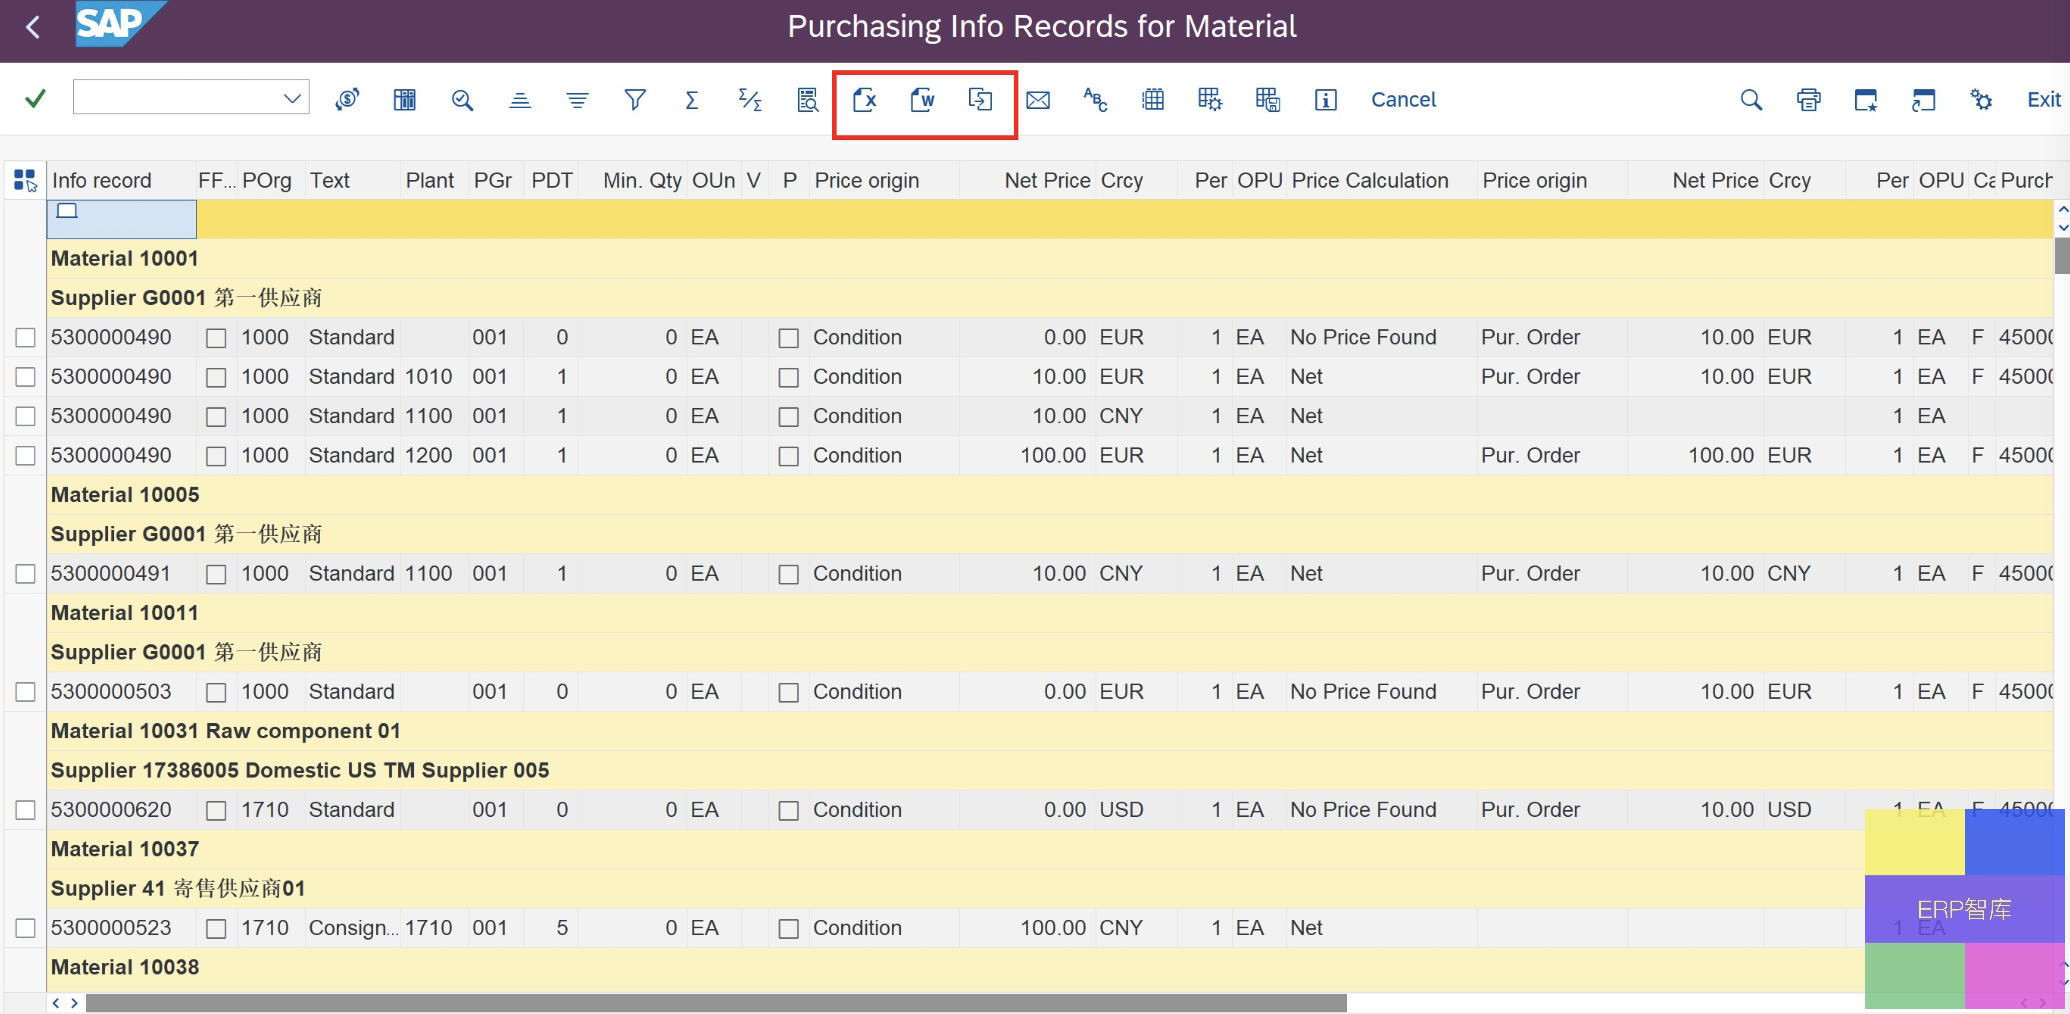Image resolution: width=2070 pixels, height=1014 pixels.
Task: Print using the printer icon
Action: [1809, 99]
